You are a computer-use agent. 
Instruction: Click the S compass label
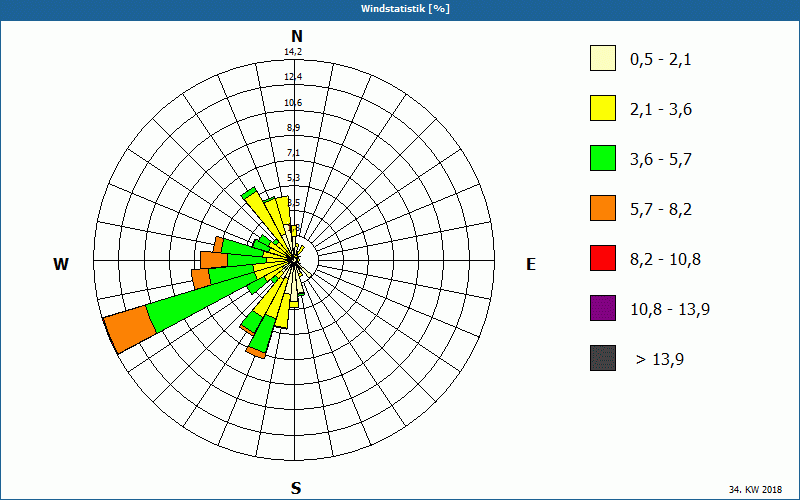(x=296, y=488)
